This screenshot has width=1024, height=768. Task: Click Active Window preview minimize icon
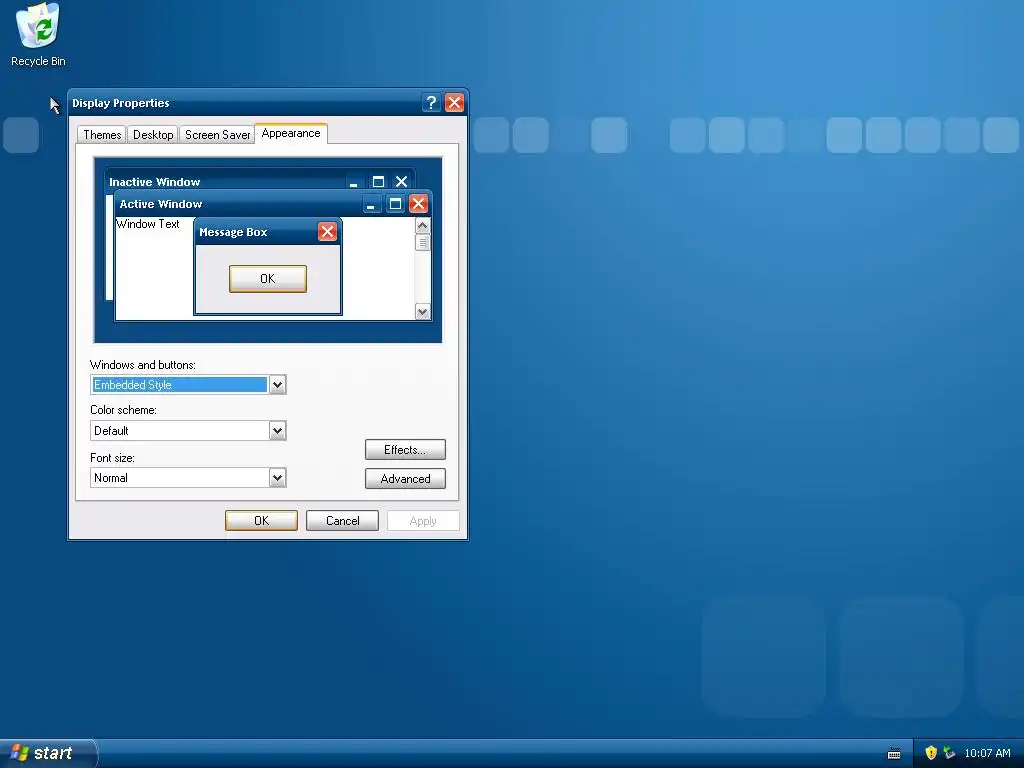pos(371,204)
